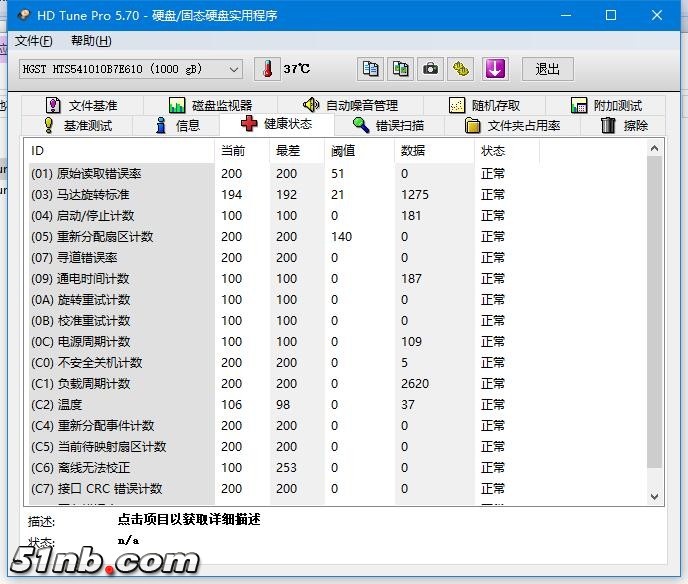
Task: Copy info to clipboard toolbar icon
Action: coord(370,69)
